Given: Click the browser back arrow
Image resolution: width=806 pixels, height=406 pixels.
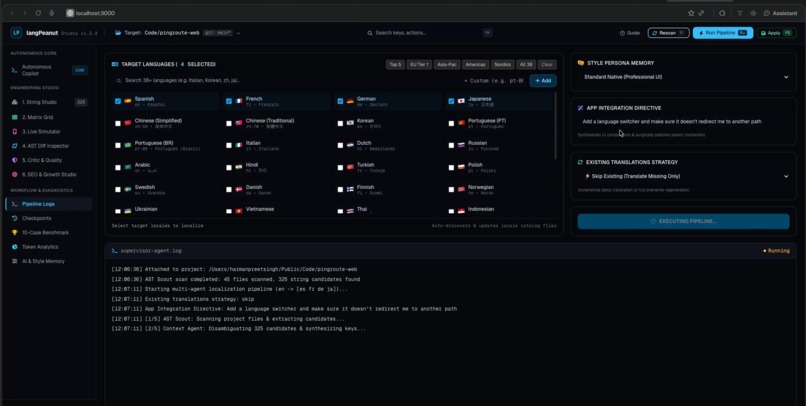Looking at the screenshot, I should pyautogui.click(x=12, y=13).
